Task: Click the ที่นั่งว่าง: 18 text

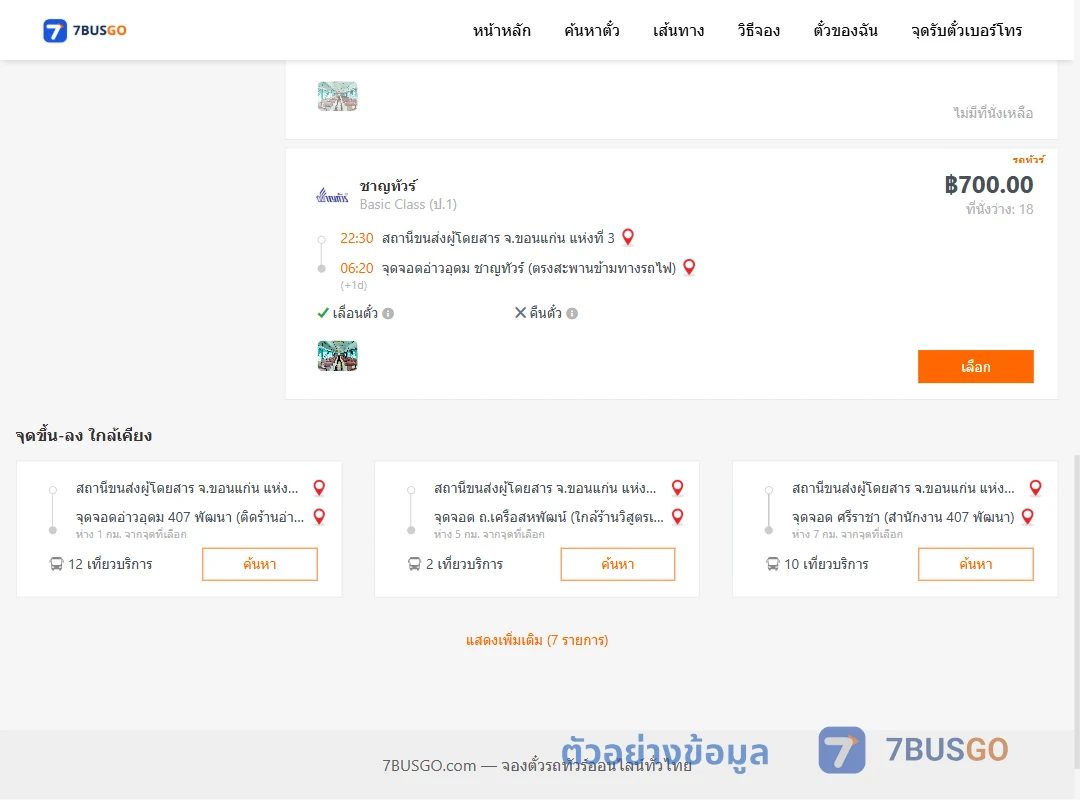Action: click(x=999, y=209)
